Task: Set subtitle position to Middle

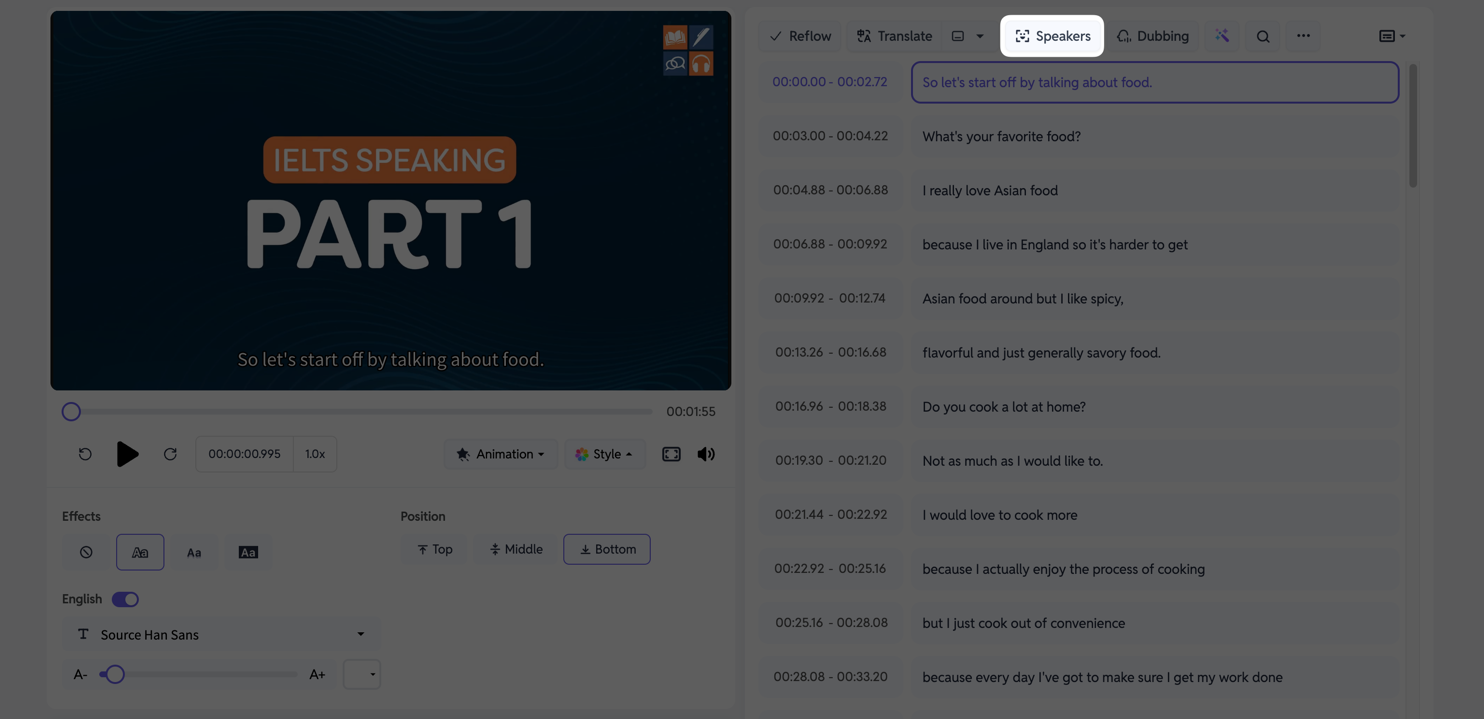Action: [516, 549]
